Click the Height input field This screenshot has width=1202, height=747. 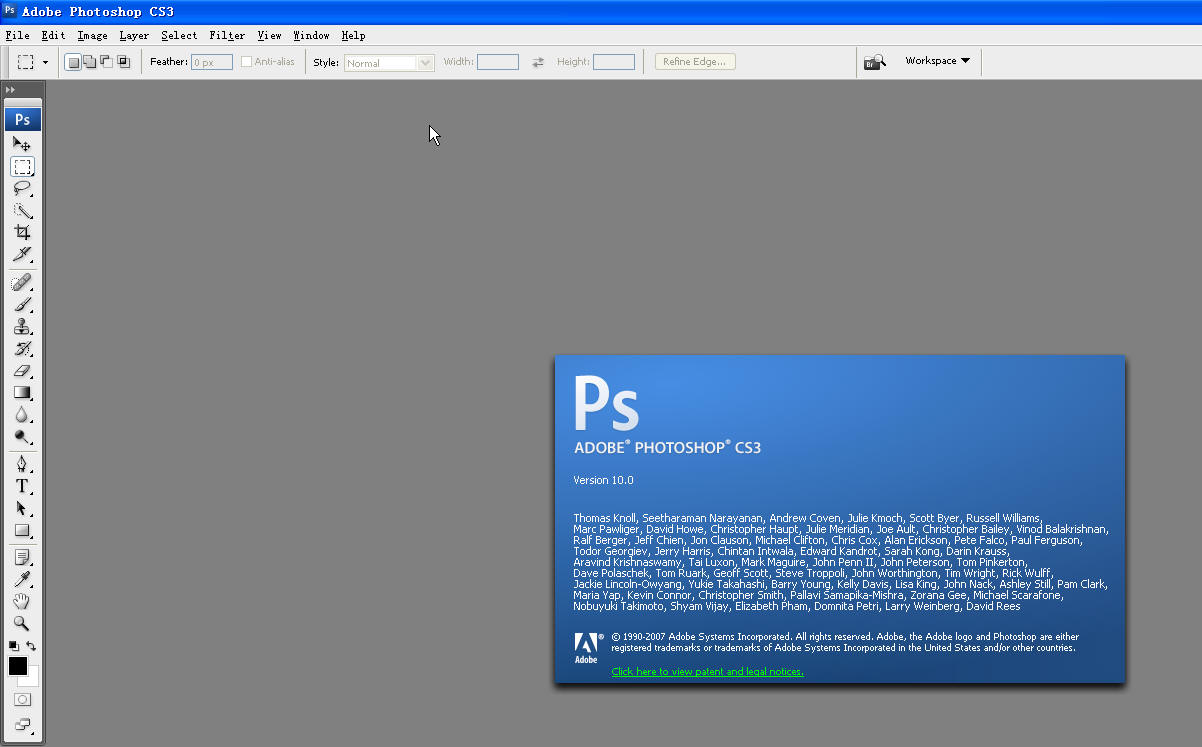(614, 62)
